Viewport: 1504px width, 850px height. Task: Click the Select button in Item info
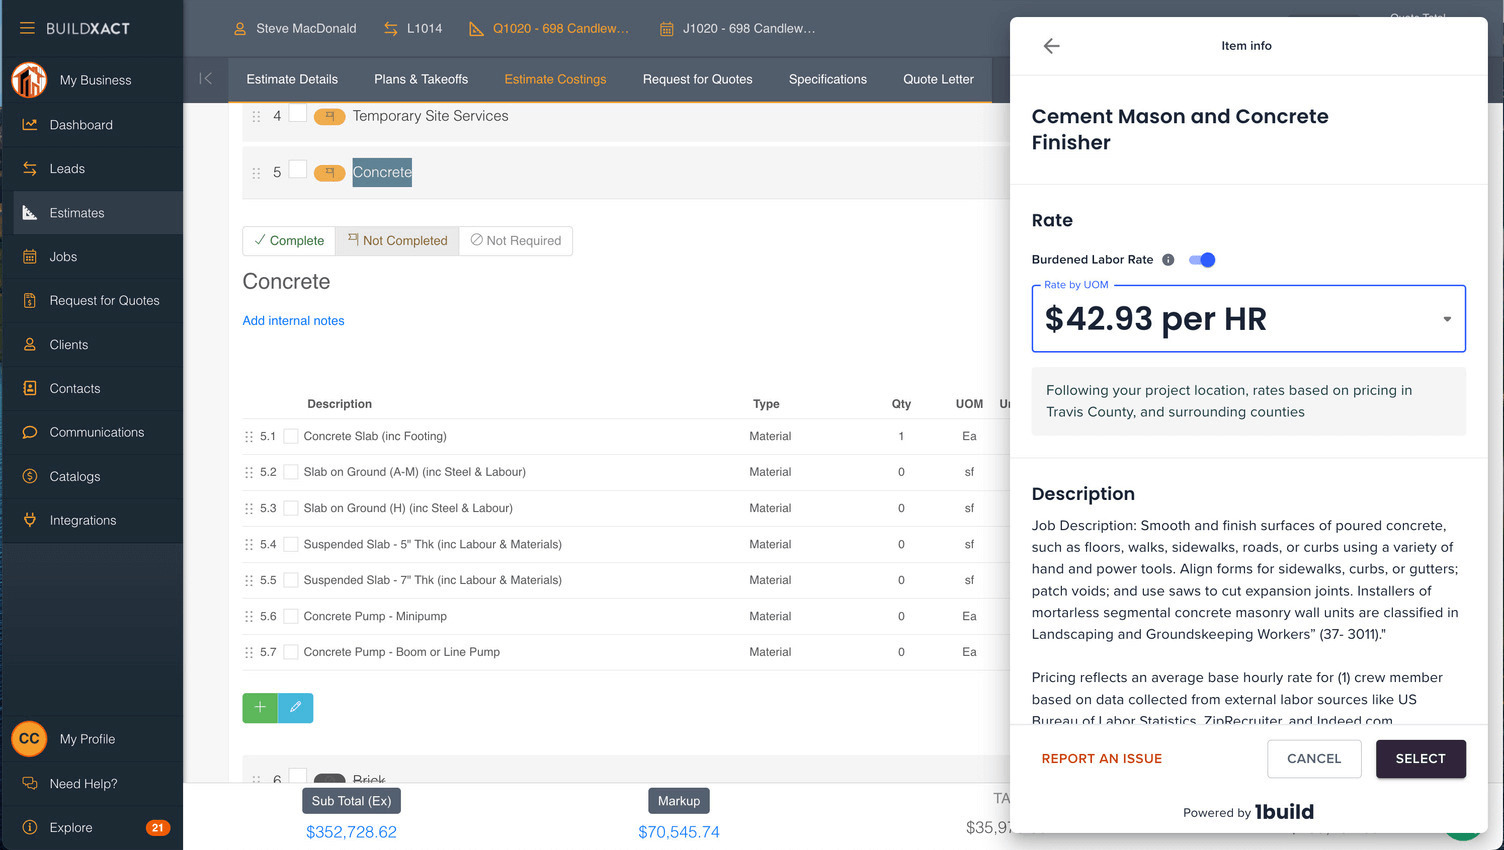pyautogui.click(x=1420, y=758)
